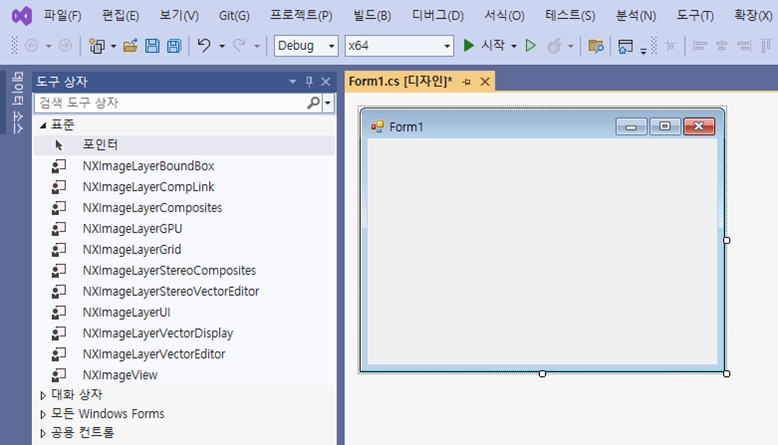Redo the last action
Screen dimensions: 778x445
click(x=239, y=46)
